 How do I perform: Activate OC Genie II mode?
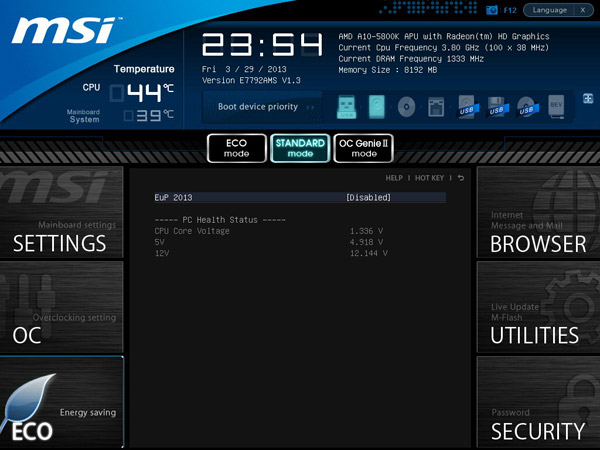[364, 148]
